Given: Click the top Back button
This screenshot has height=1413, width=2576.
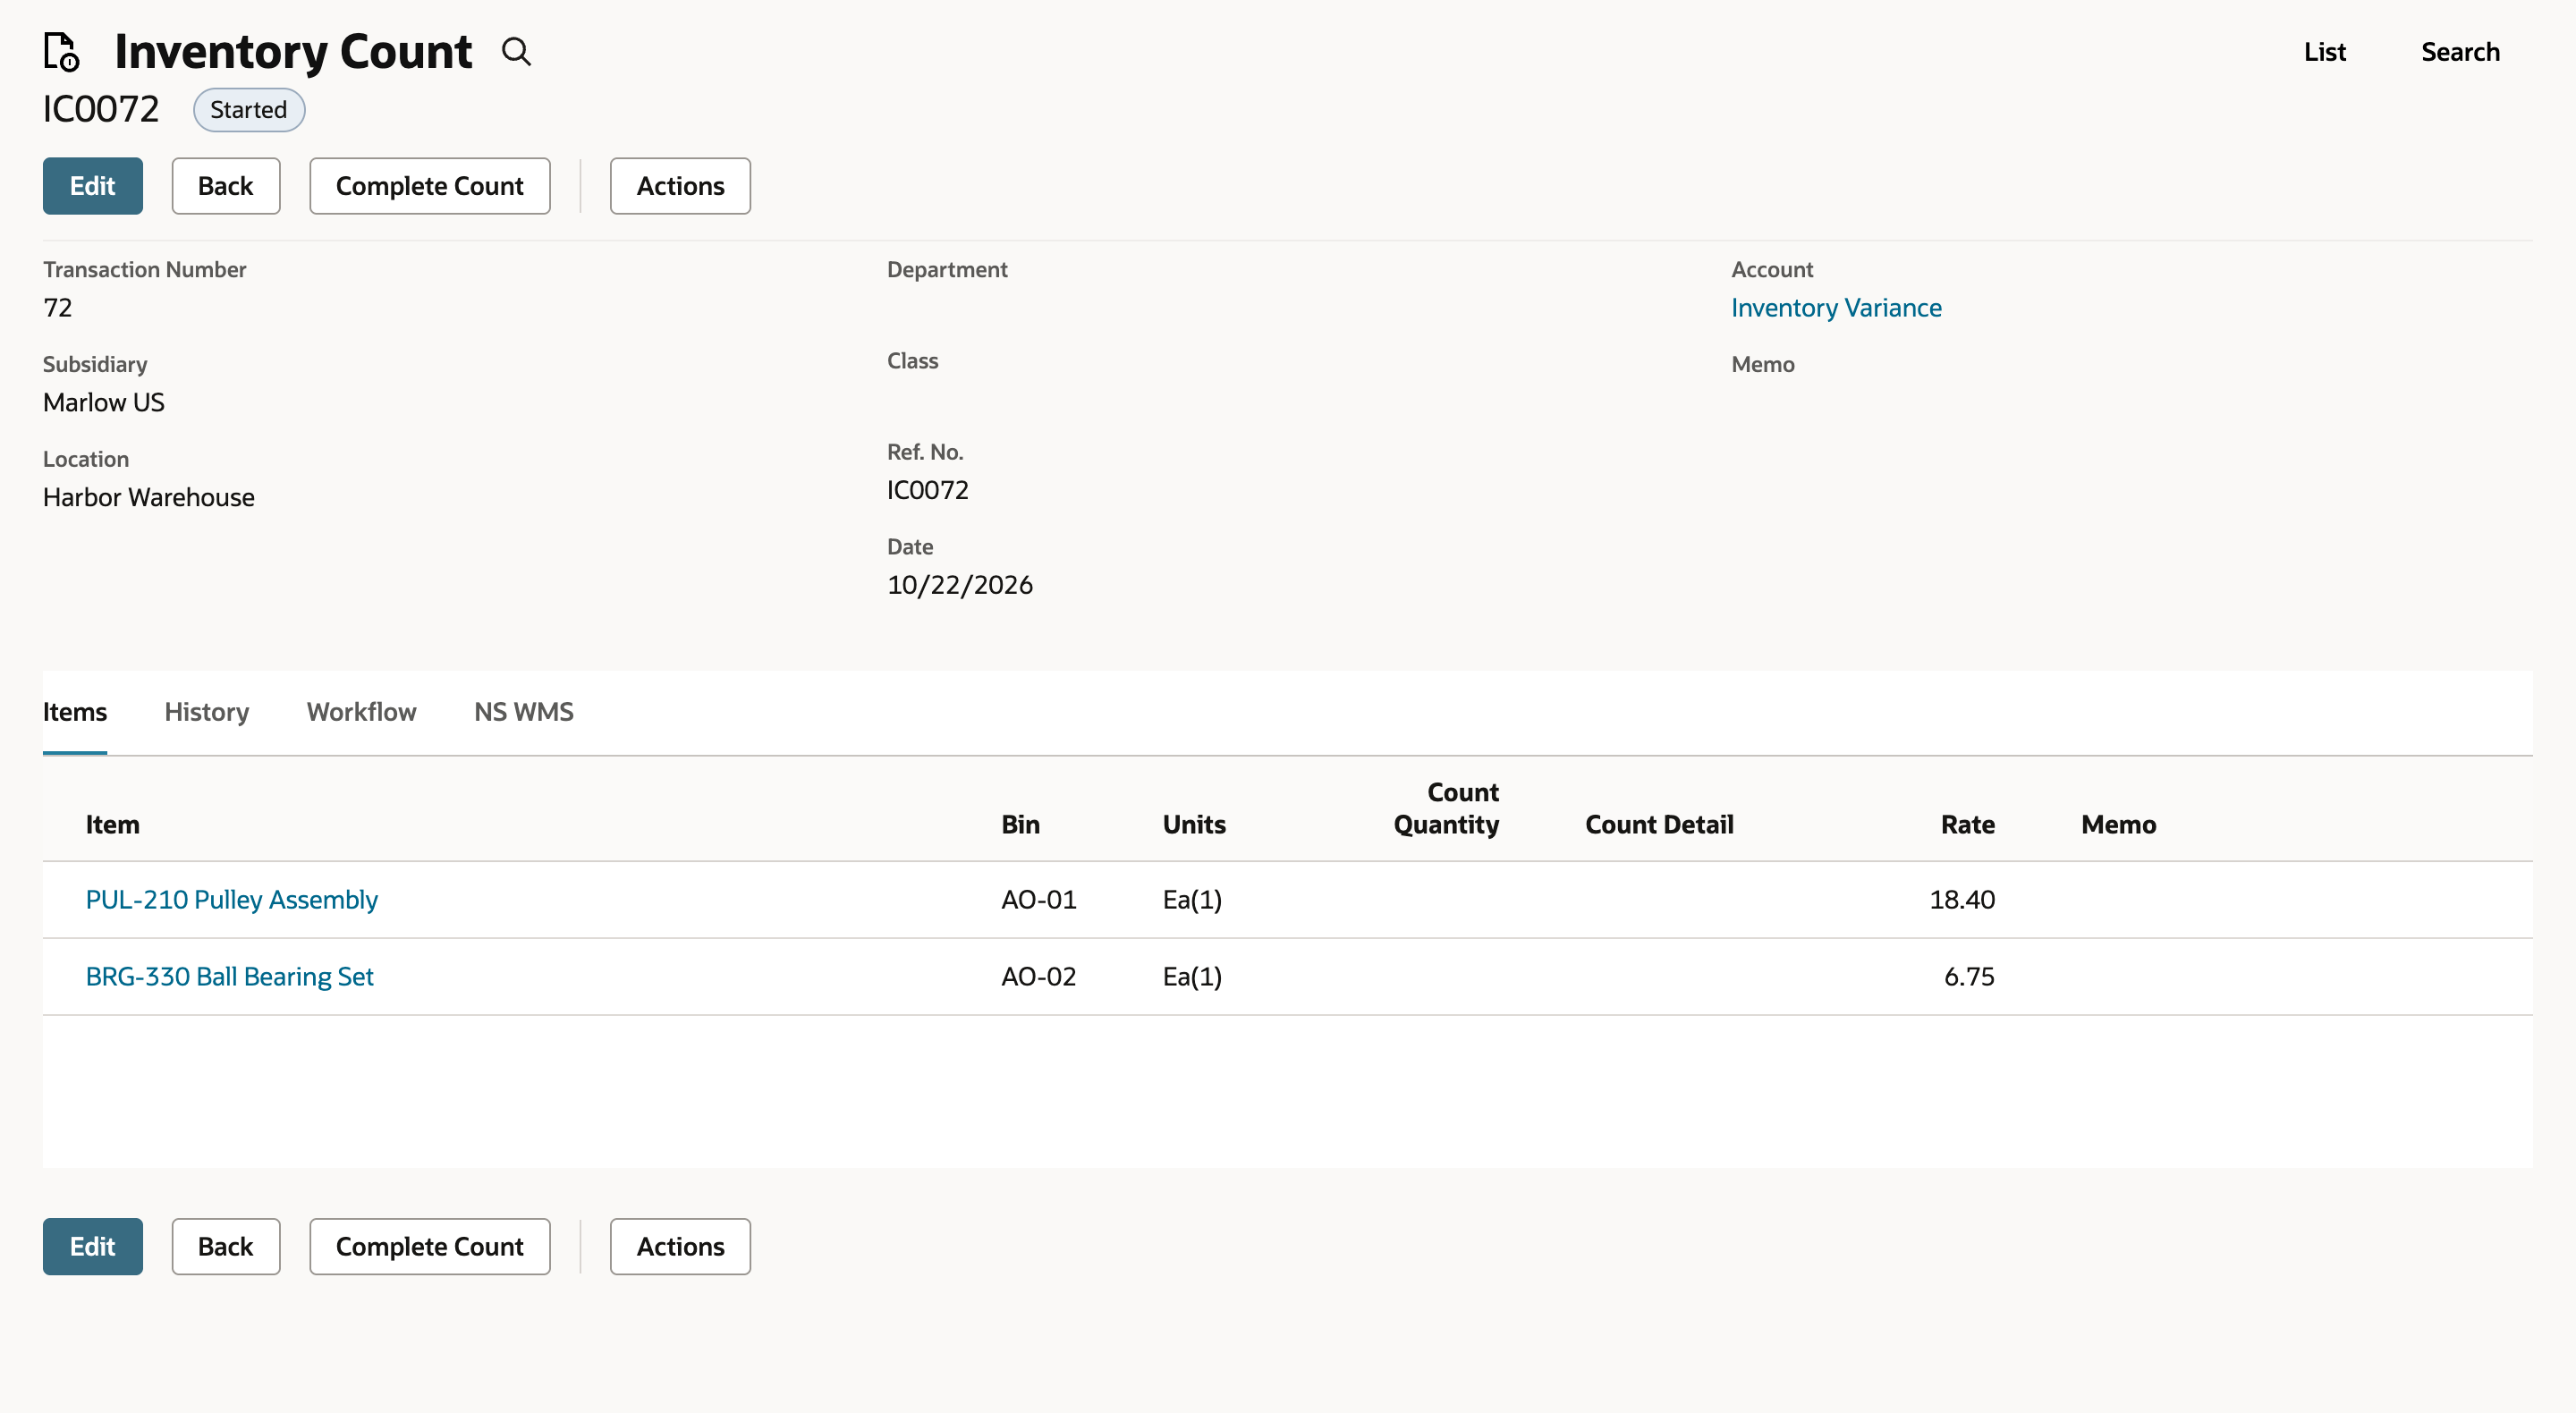Looking at the screenshot, I should (x=225, y=186).
